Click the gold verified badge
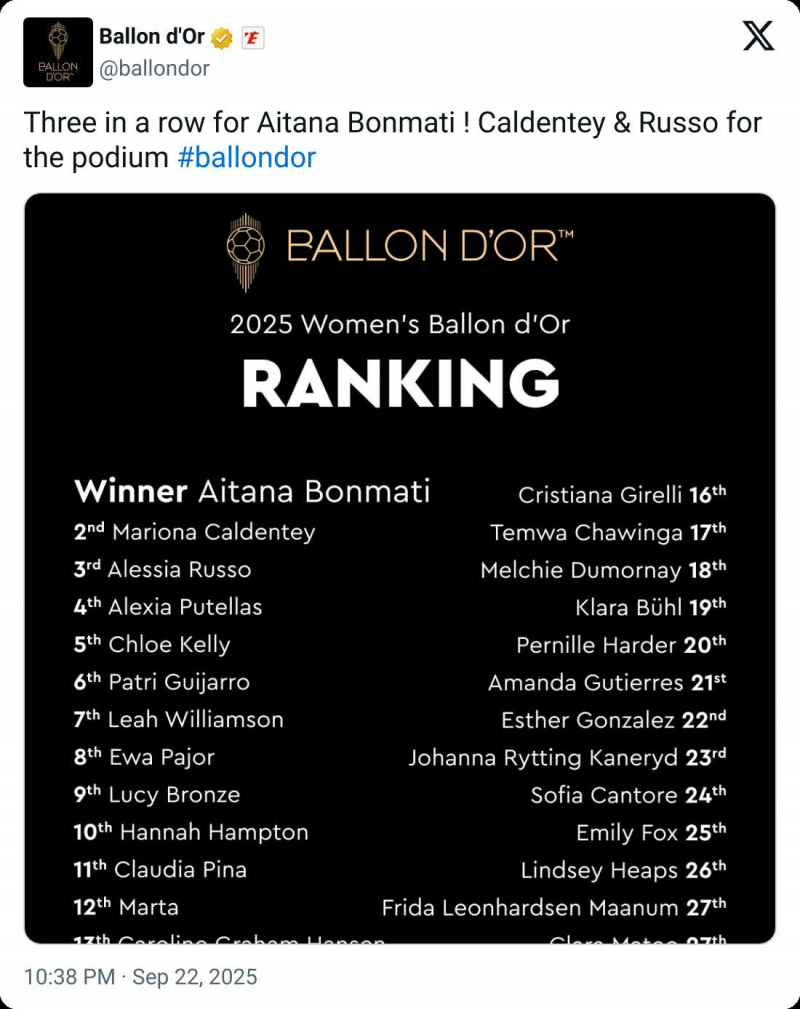 click(x=222, y=38)
